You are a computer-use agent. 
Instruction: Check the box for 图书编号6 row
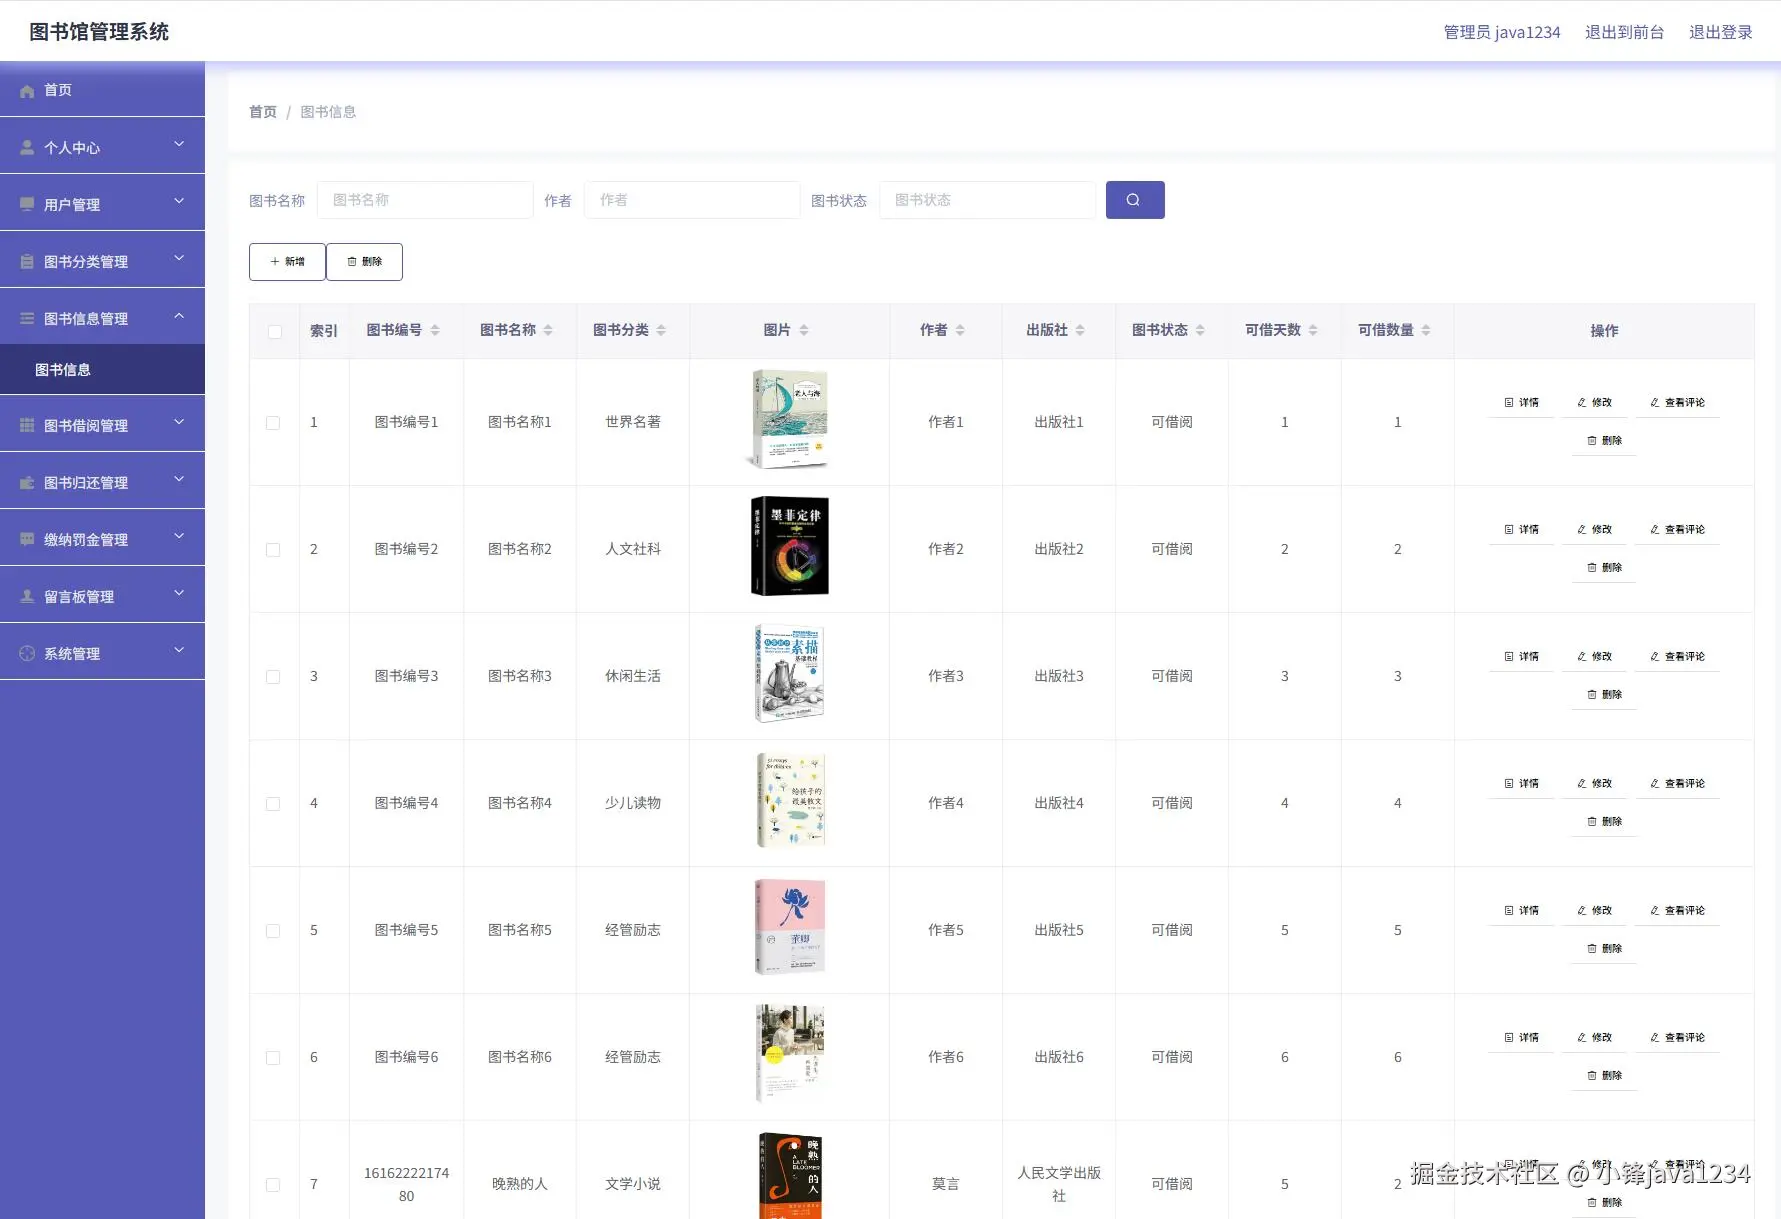pyautogui.click(x=273, y=1058)
